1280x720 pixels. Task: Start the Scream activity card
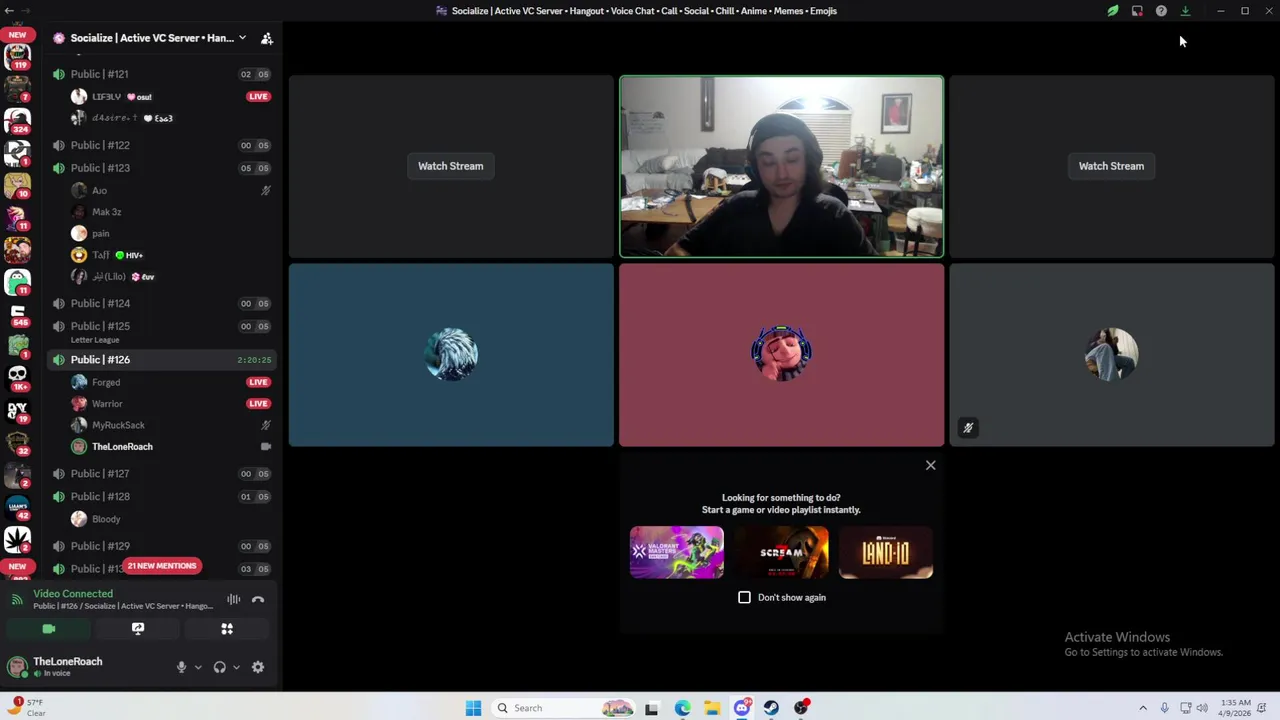(781, 552)
